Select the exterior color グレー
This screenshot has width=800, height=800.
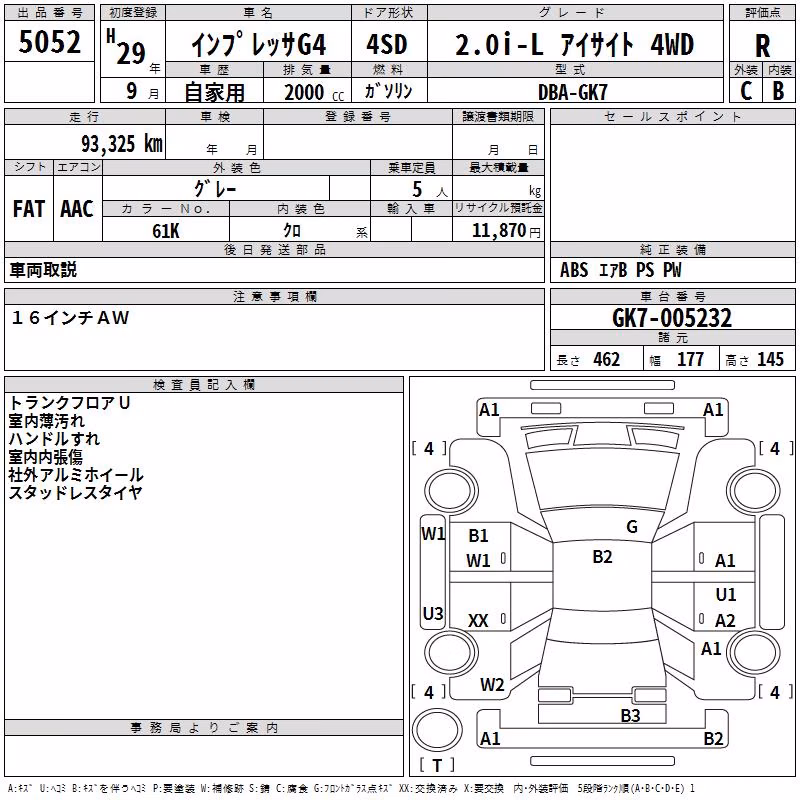pos(215,189)
